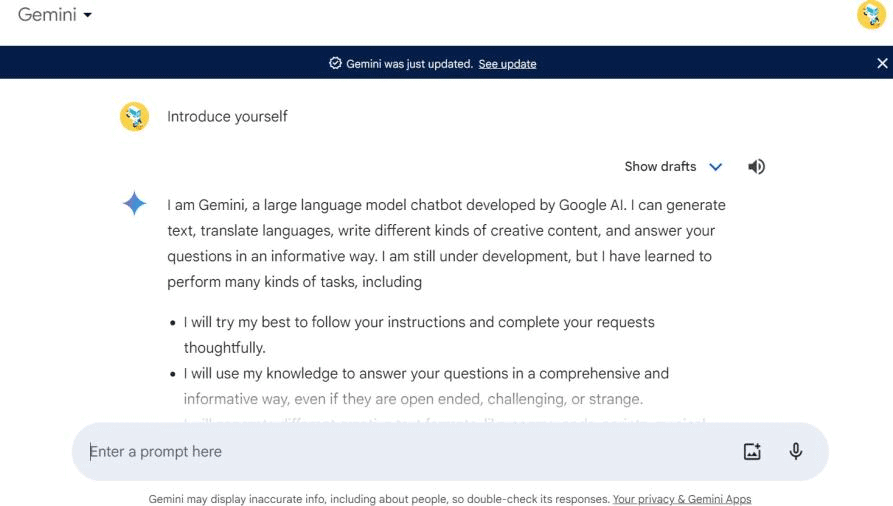
Task: Click the response's opening paragraph text
Action: coord(446,243)
